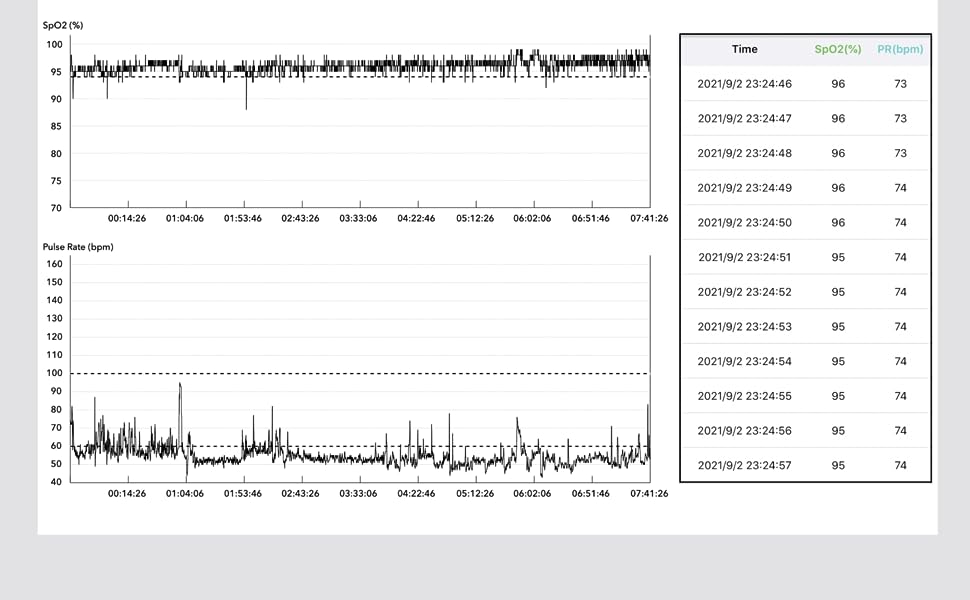Click the SpO2 (%) chart title
This screenshot has width=970, height=600.
pos(62,25)
